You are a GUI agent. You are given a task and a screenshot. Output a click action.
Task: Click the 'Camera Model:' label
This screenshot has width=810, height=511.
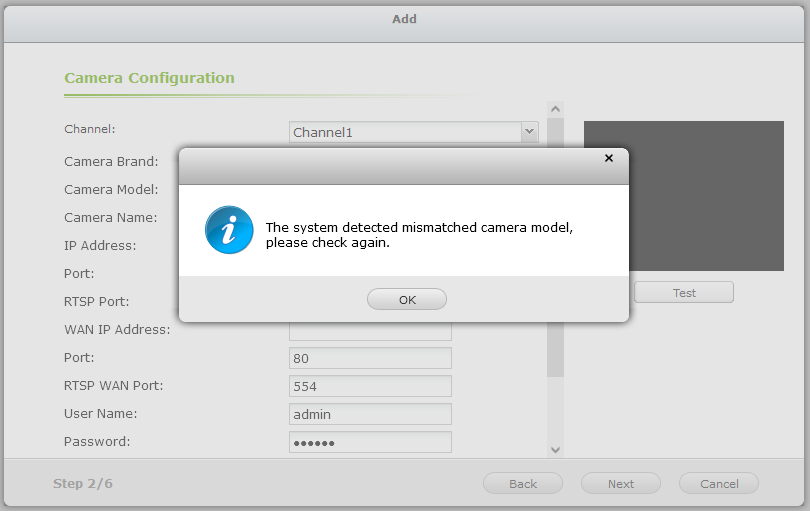tap(111, 190)
